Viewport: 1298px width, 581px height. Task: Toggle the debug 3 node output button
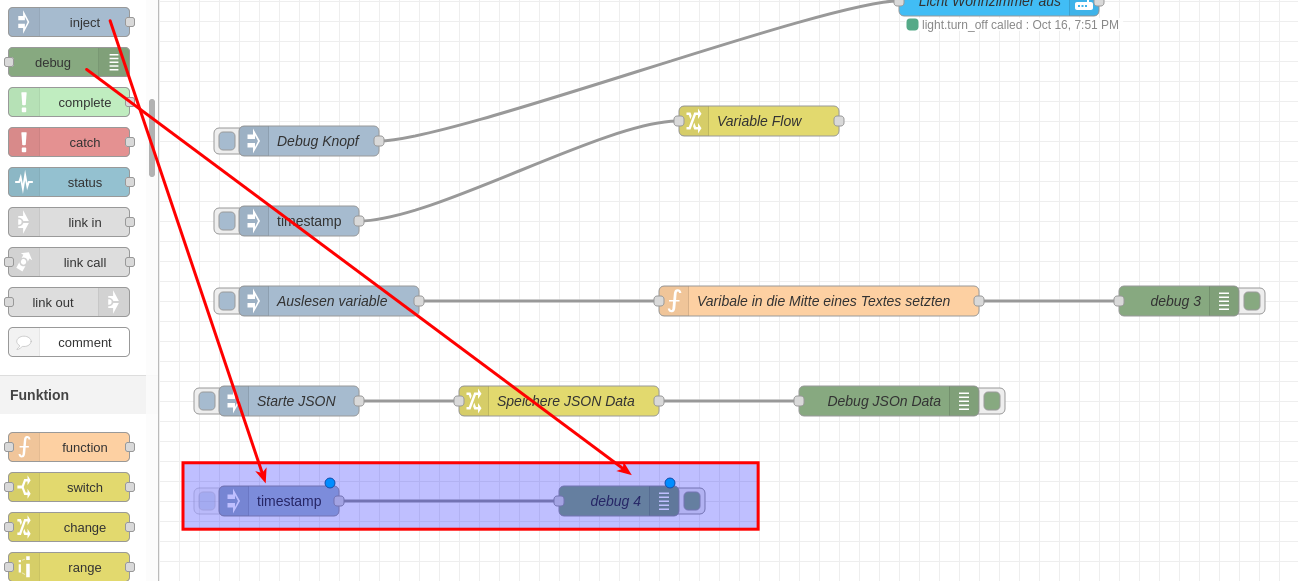(x=1252, y=301)
